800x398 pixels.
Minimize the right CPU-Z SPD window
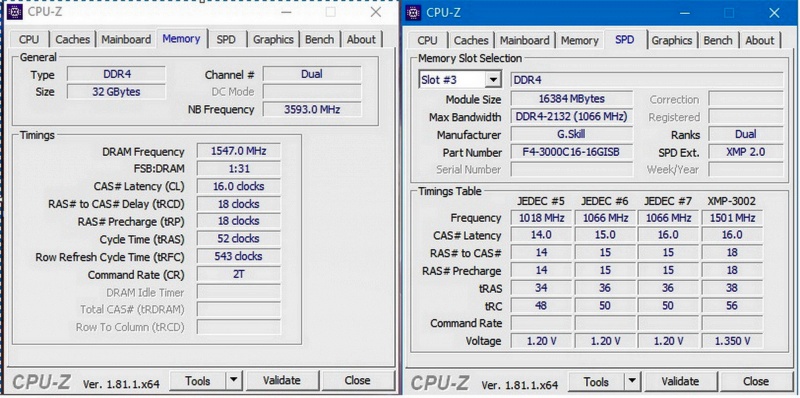pyautogui.click(x=686, y=13)
